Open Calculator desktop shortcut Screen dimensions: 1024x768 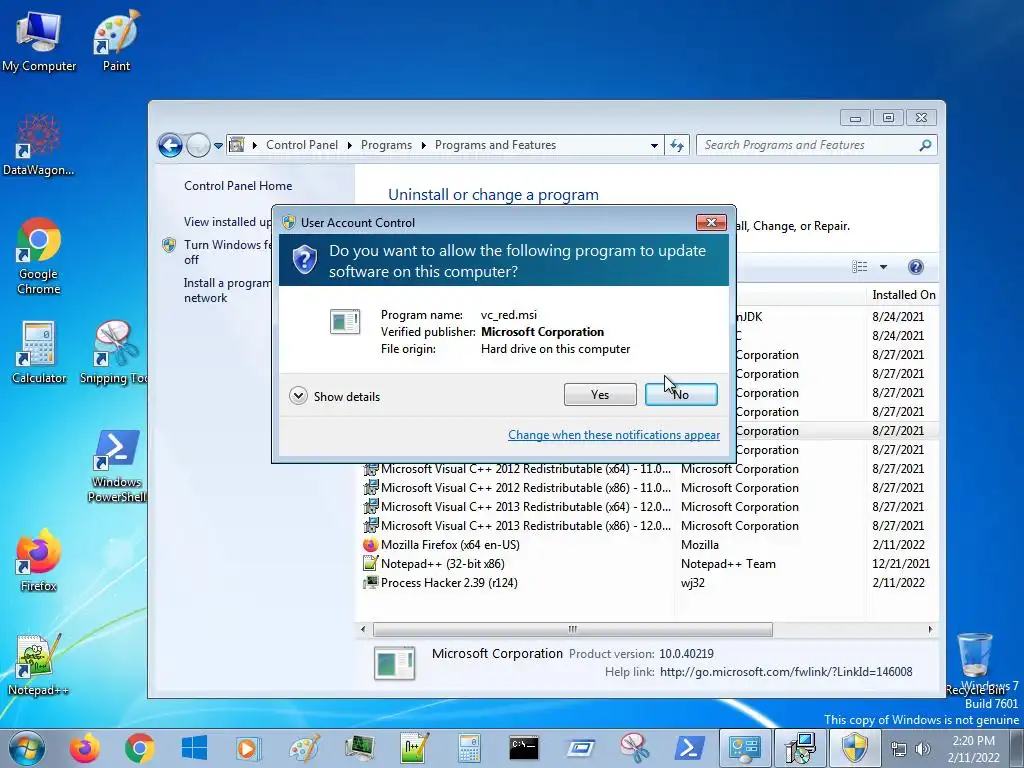39,353
